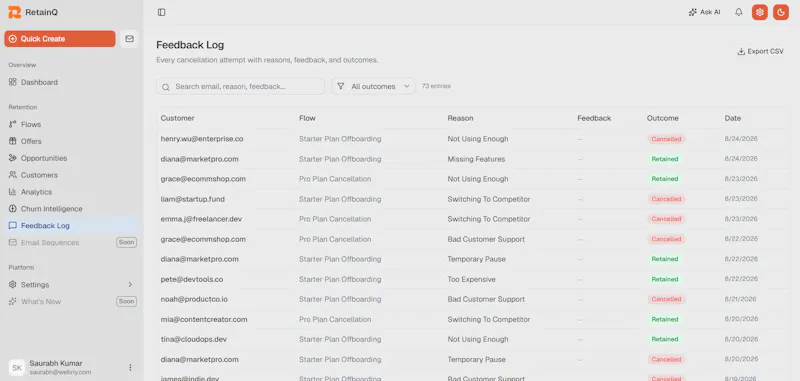Image resolution: width=800 pixels, height=381 pixels.
Task: Open the orange settings gear button
Action: click(x=760, y=12)
